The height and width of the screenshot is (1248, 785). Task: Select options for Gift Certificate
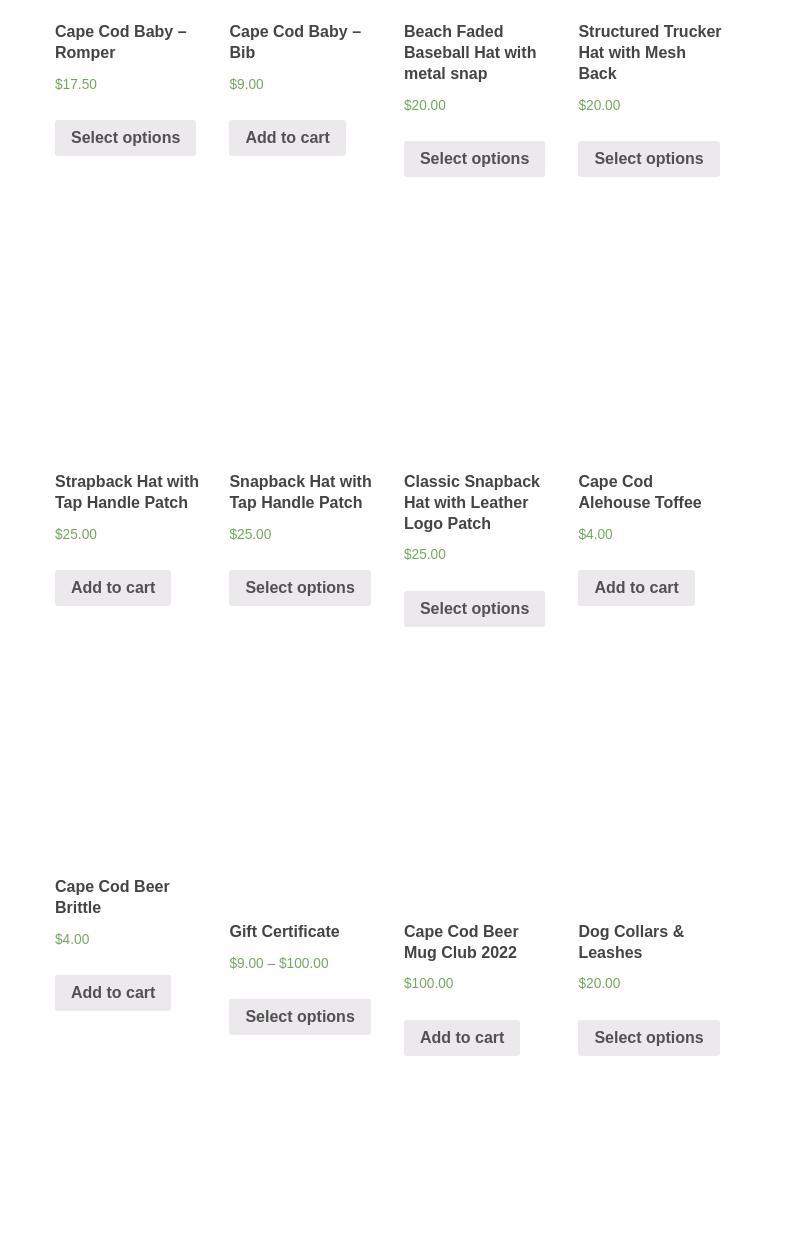299,1017
